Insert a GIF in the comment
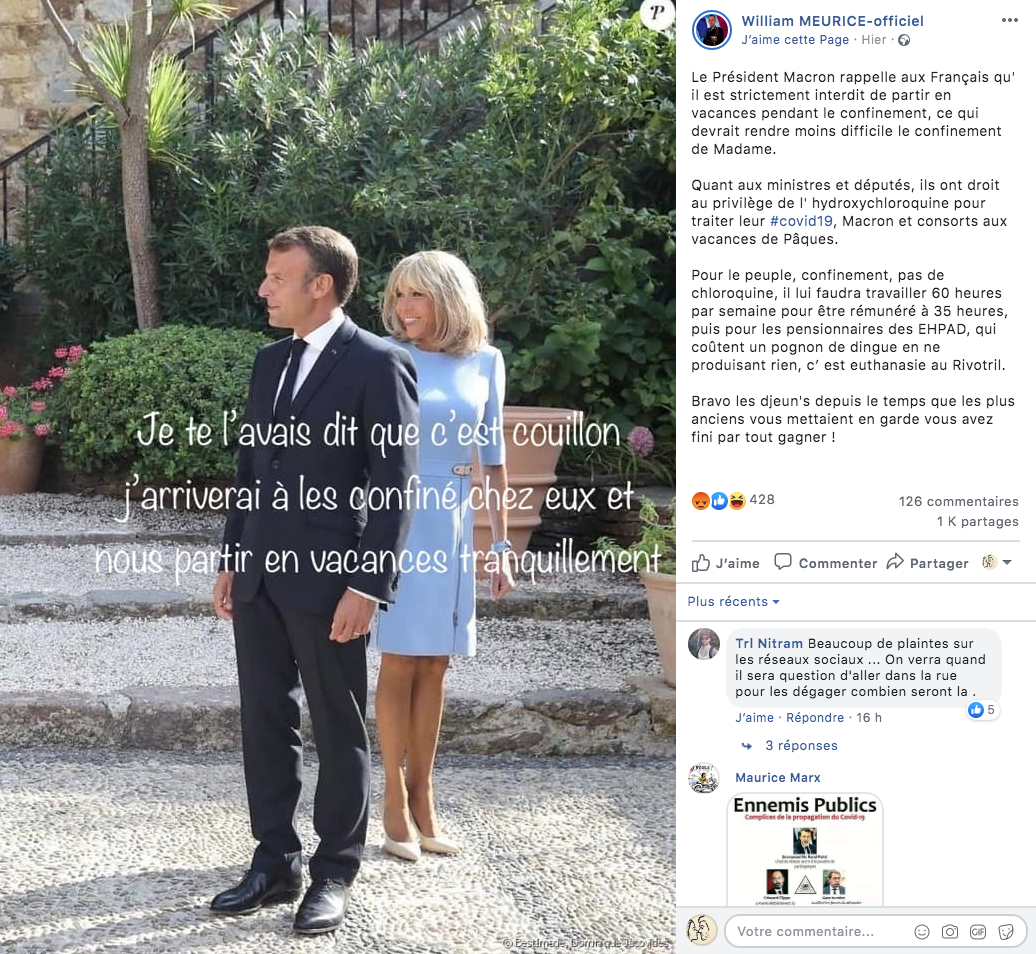The height and width of the screenshot is (954, 1036). [x=978, y=932]
